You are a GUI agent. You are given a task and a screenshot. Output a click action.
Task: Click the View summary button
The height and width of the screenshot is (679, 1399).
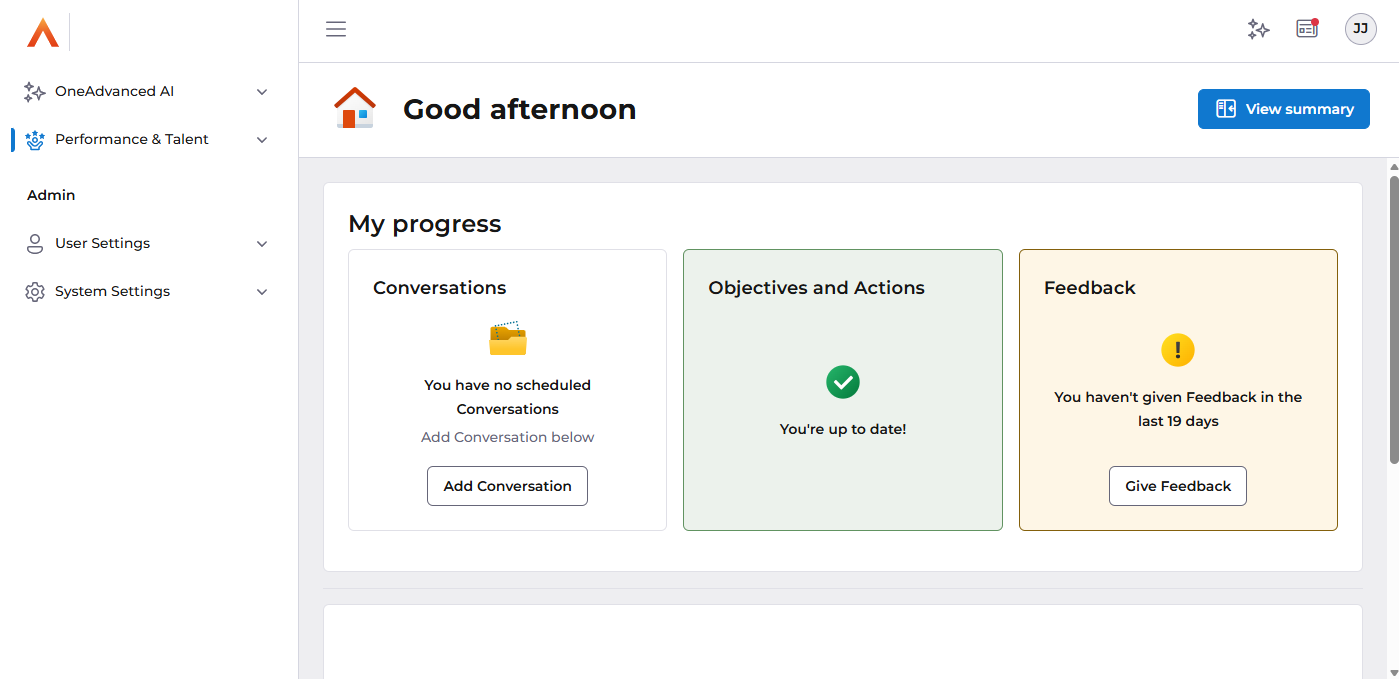1283,109
